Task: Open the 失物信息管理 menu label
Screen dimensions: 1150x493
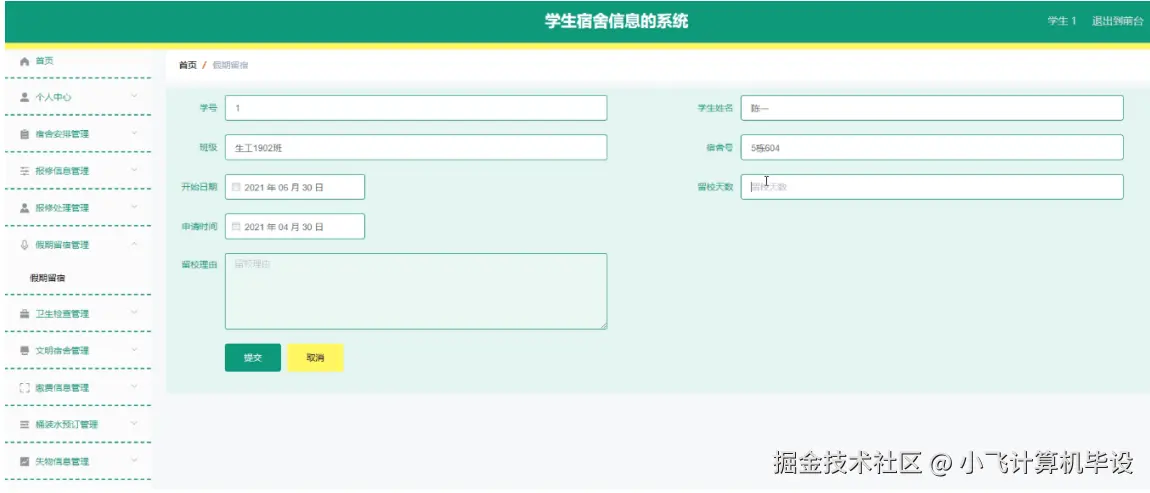Action: coord(62,461)
